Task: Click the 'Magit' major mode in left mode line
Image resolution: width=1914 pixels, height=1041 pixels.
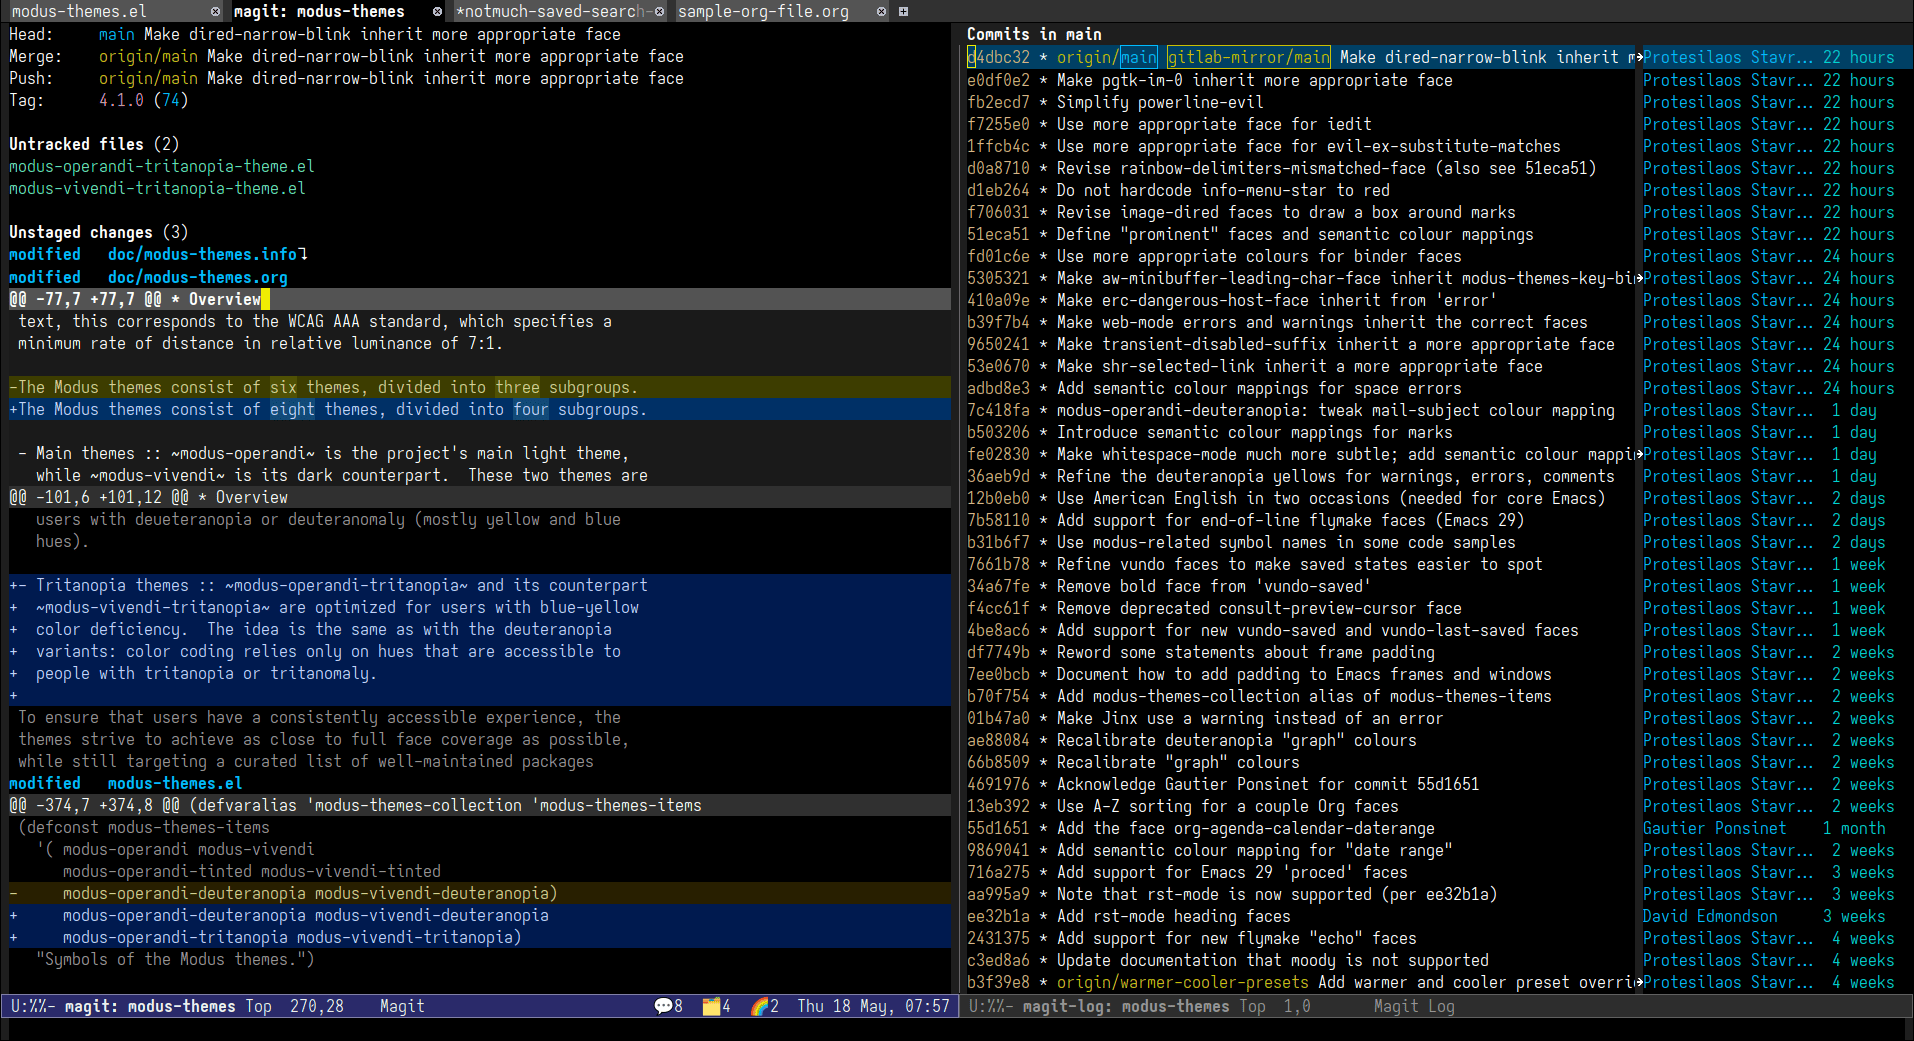Action: [402, 1006]
